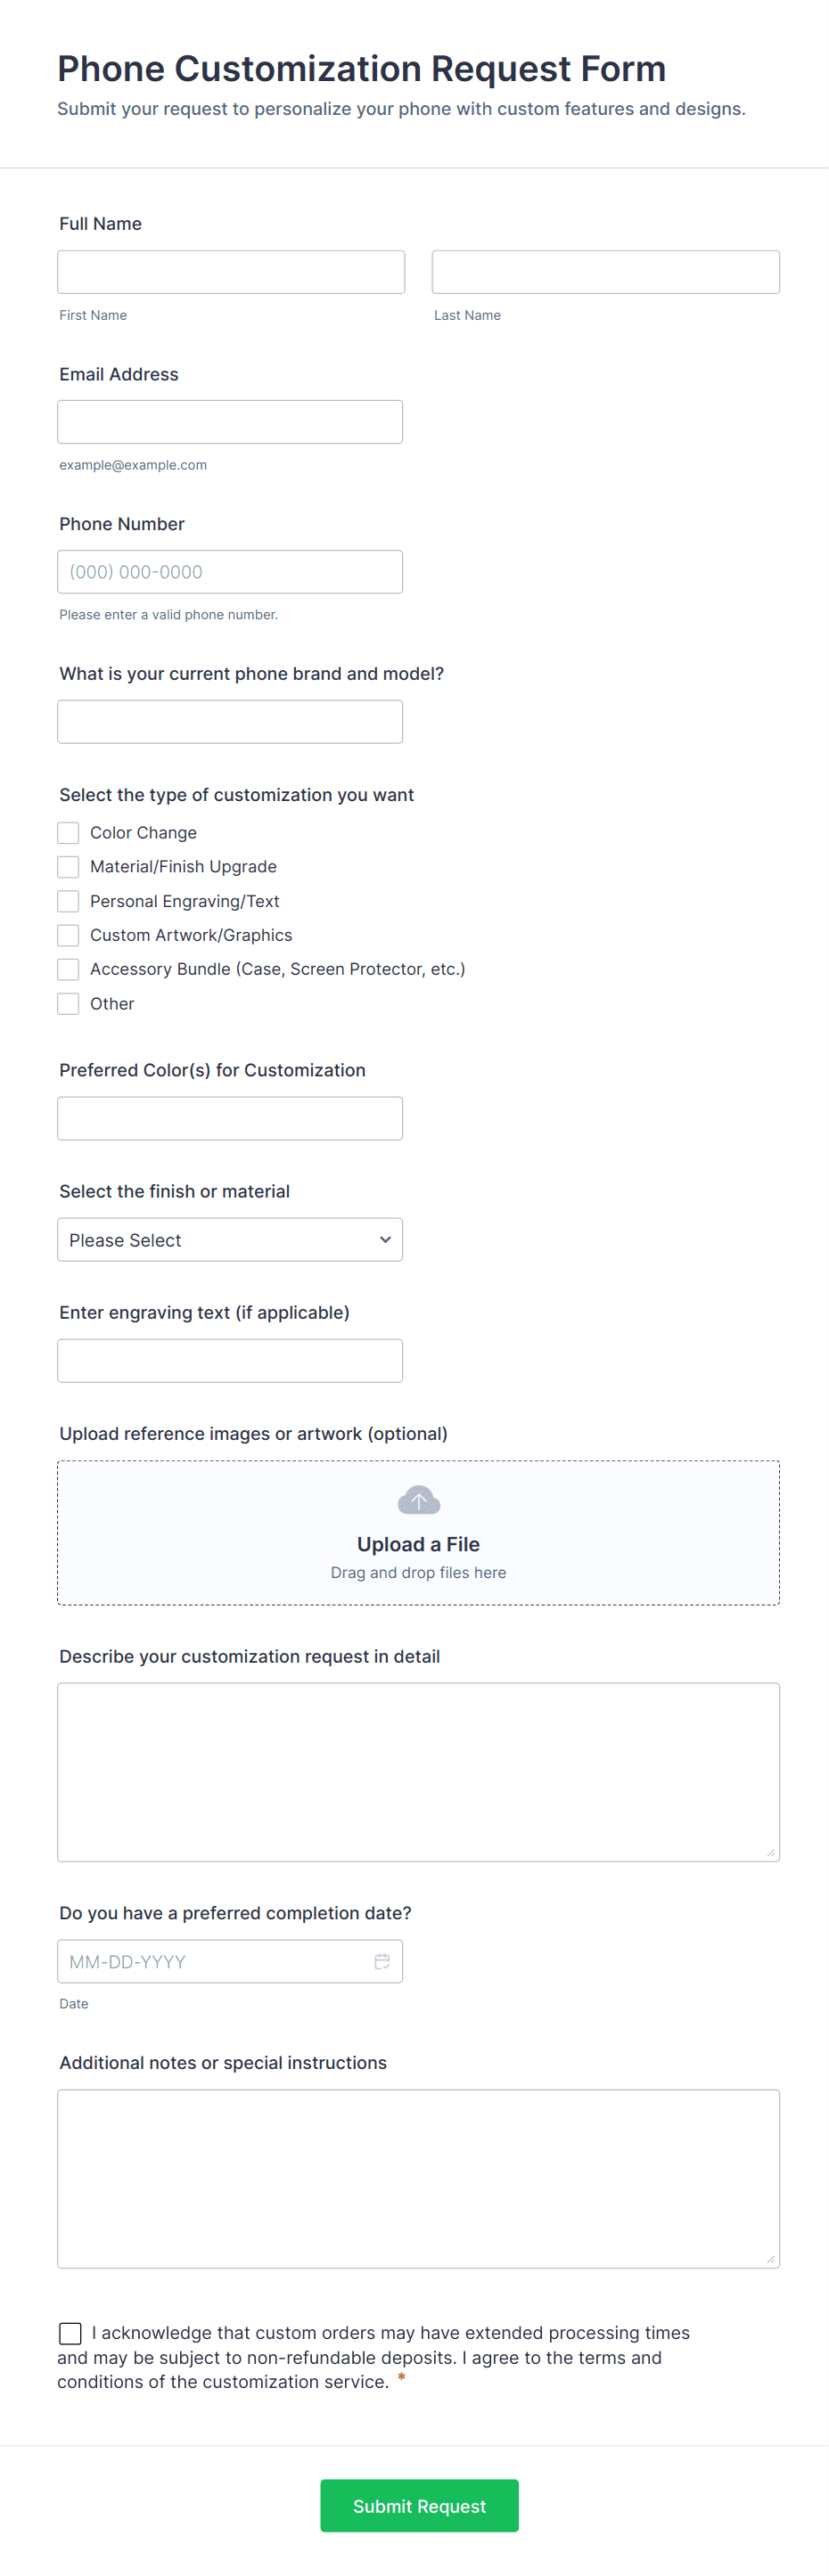The image size is (829, 2576).
Task: Click the Upload a File area
Action: 418,1545
